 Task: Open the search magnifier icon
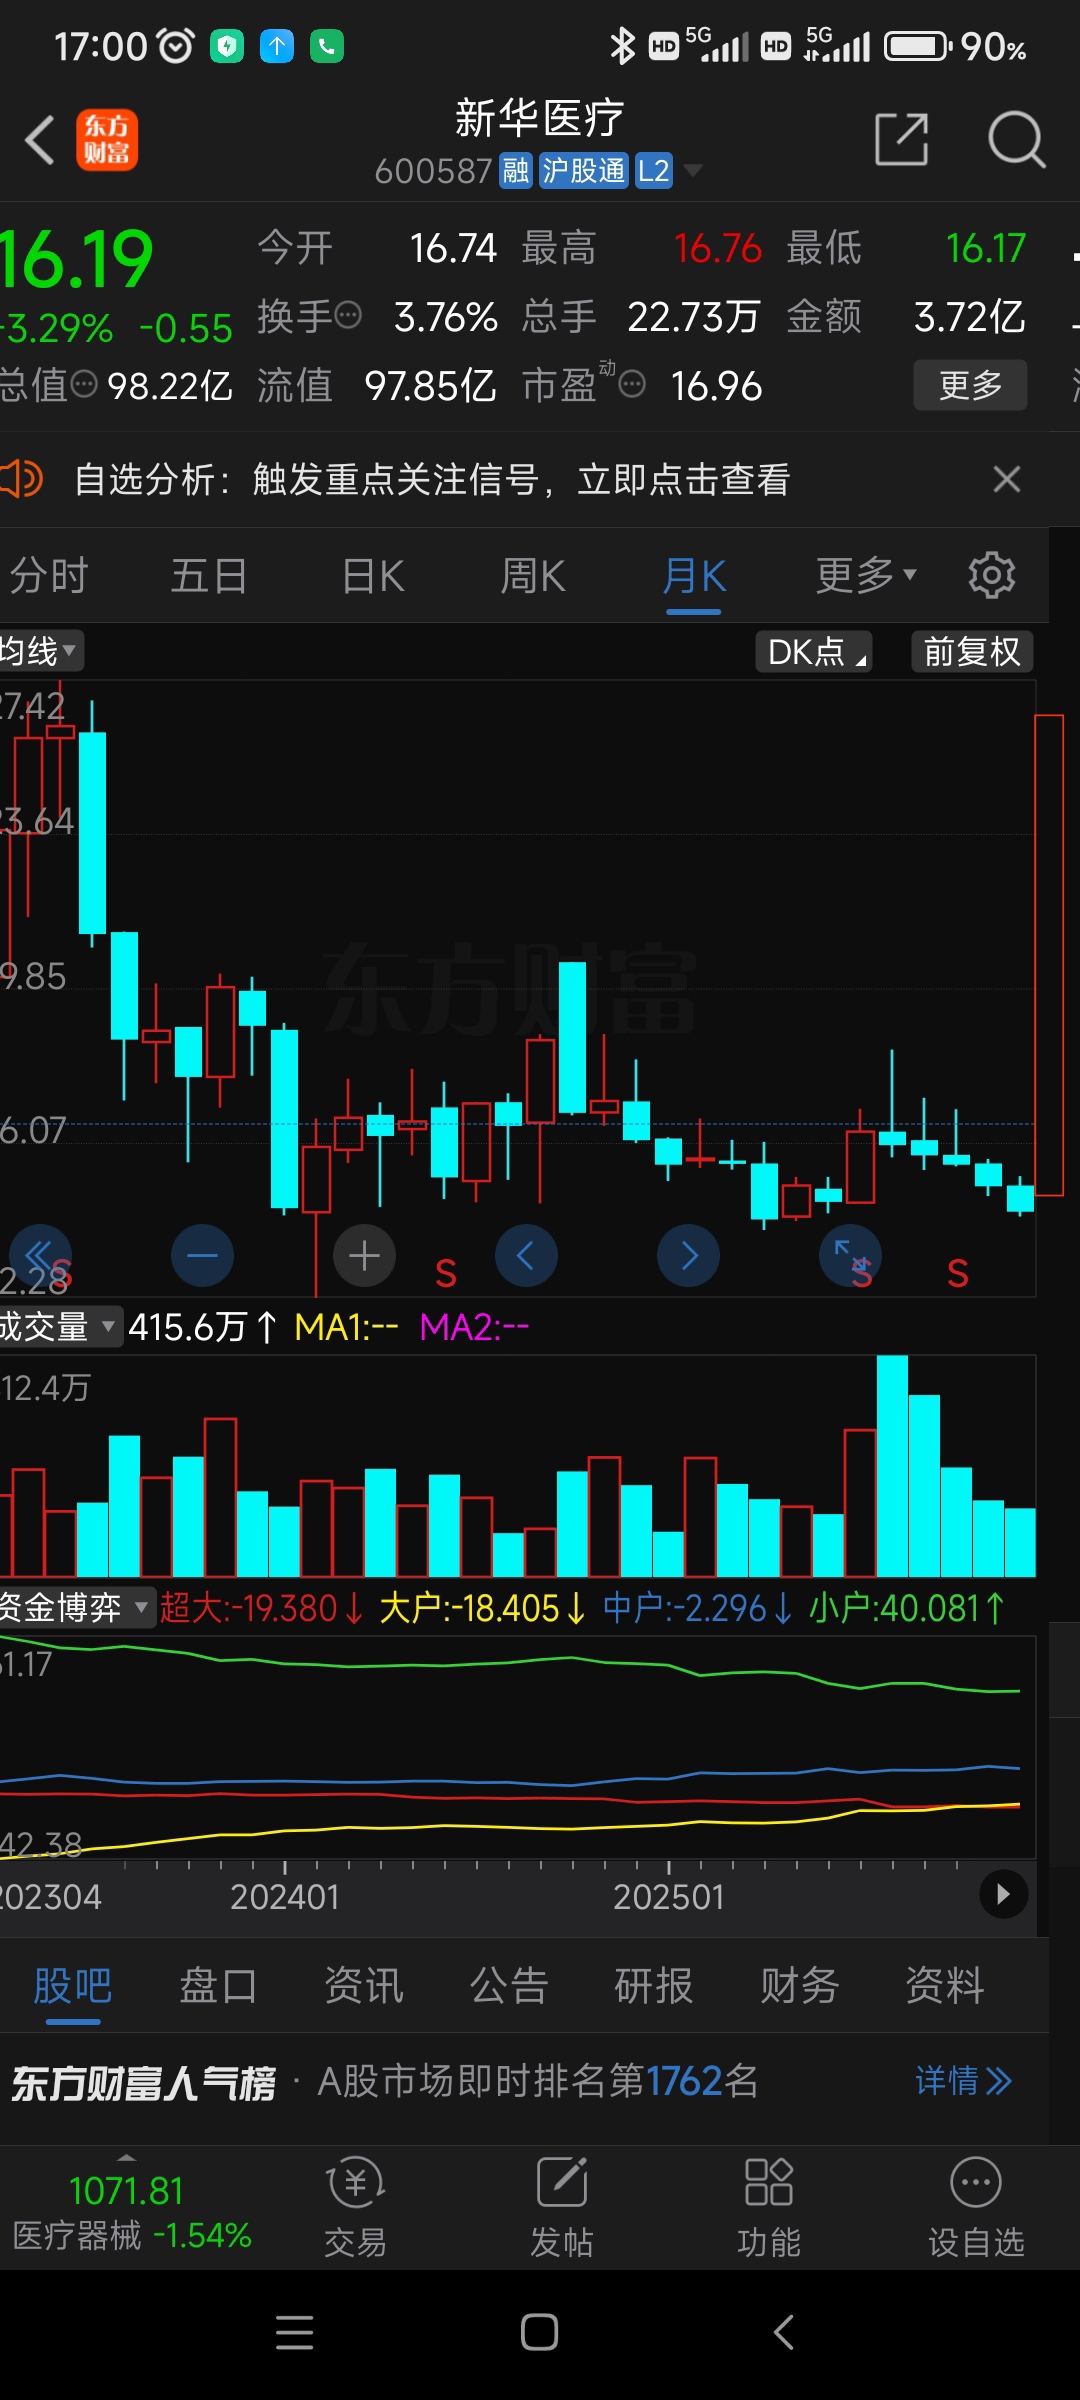point(1016,139)
